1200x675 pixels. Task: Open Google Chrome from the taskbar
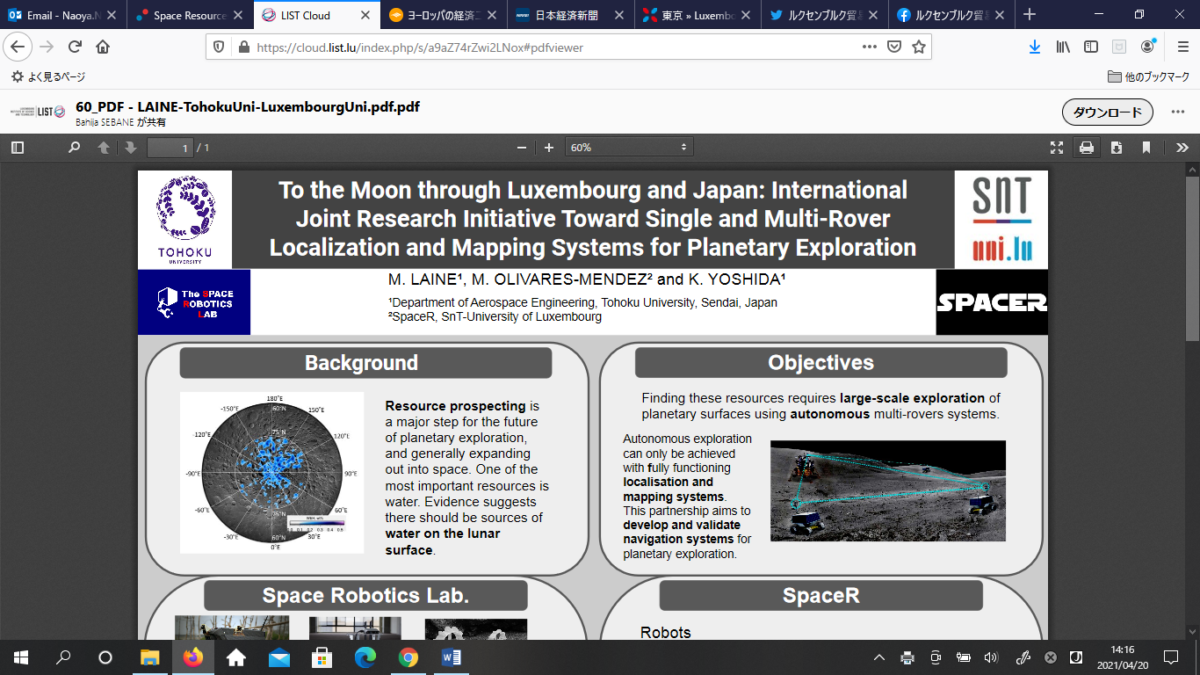(x=407, y=657)
